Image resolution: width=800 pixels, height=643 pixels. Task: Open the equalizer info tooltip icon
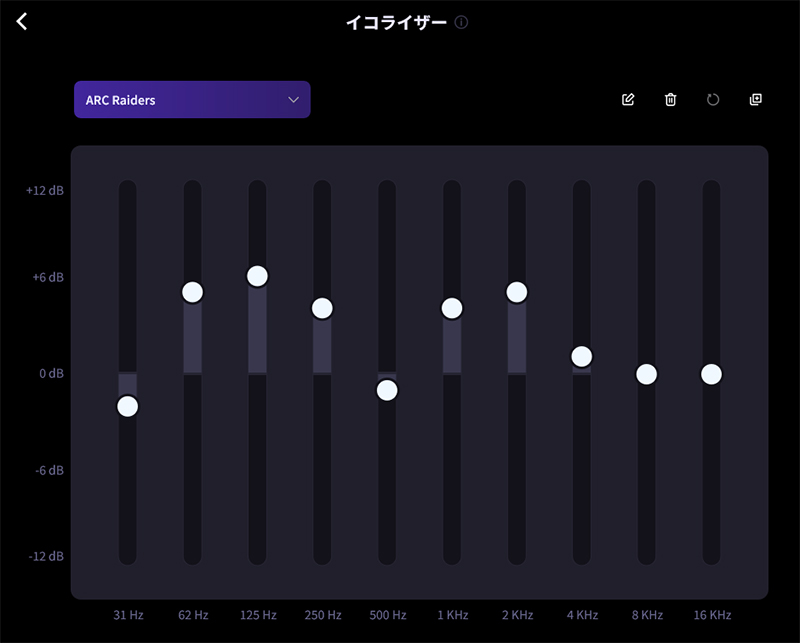(x=461, y=22)
